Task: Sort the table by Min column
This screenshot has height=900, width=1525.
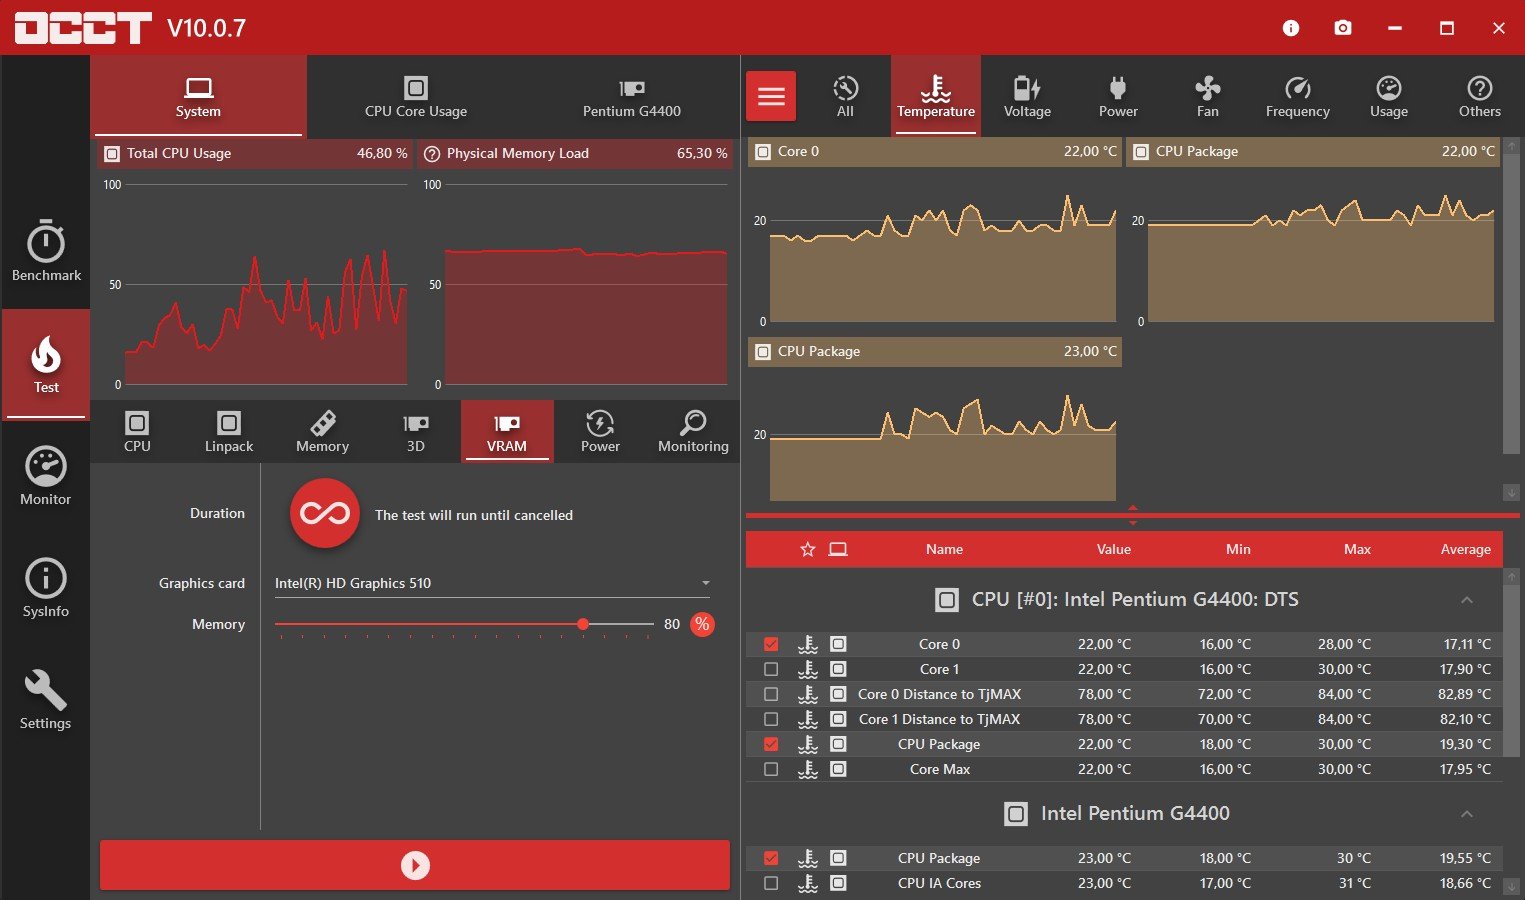Action: tap(1238, 549)
